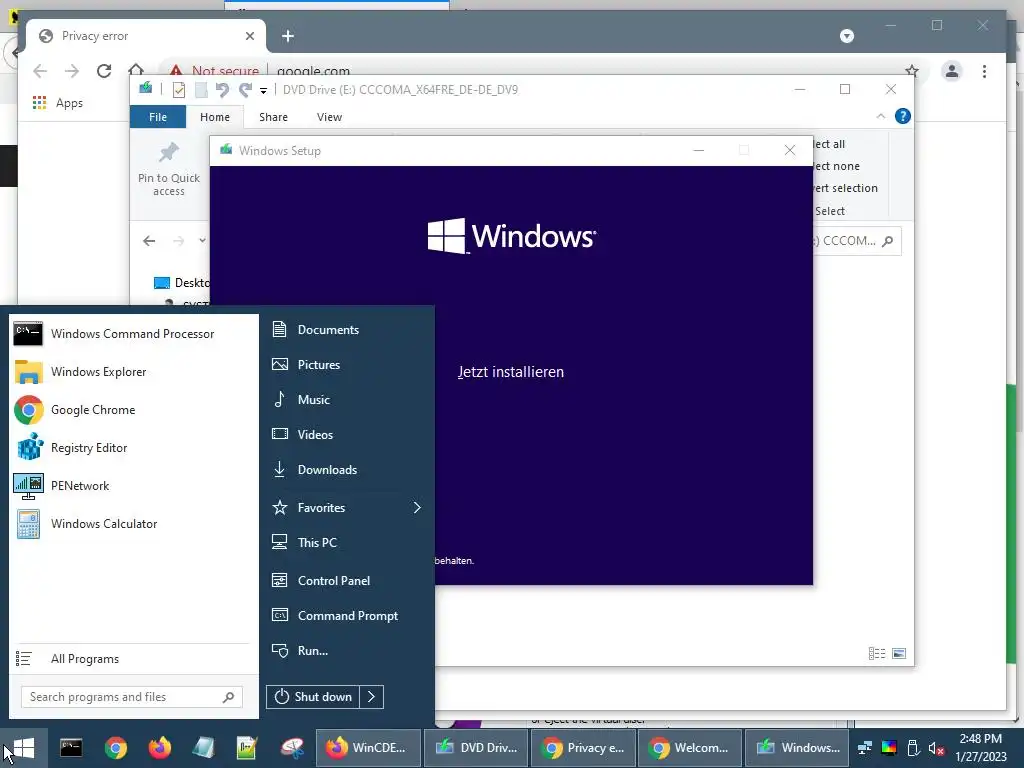Open Chrome tab search dropdown arrow
1024x768 pixels.
click(x=847, y=36)
